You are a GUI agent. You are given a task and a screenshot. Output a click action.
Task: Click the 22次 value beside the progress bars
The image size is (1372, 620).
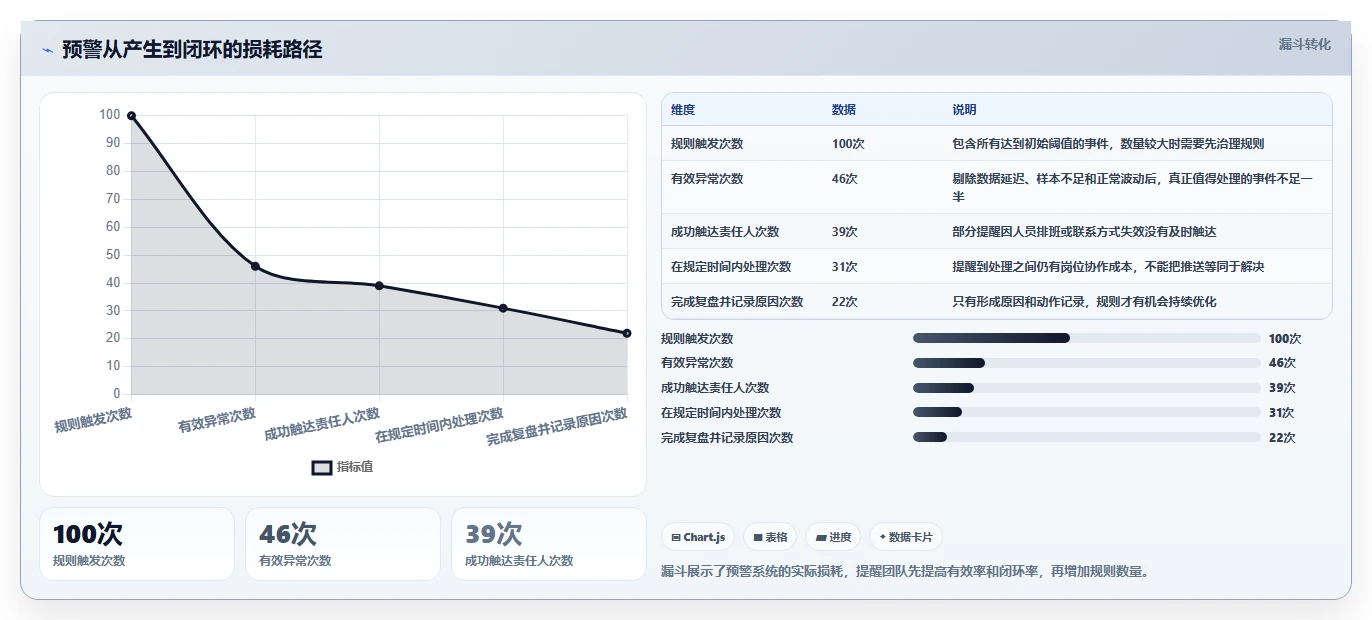pyautogui.click(x=1282, y=437)
